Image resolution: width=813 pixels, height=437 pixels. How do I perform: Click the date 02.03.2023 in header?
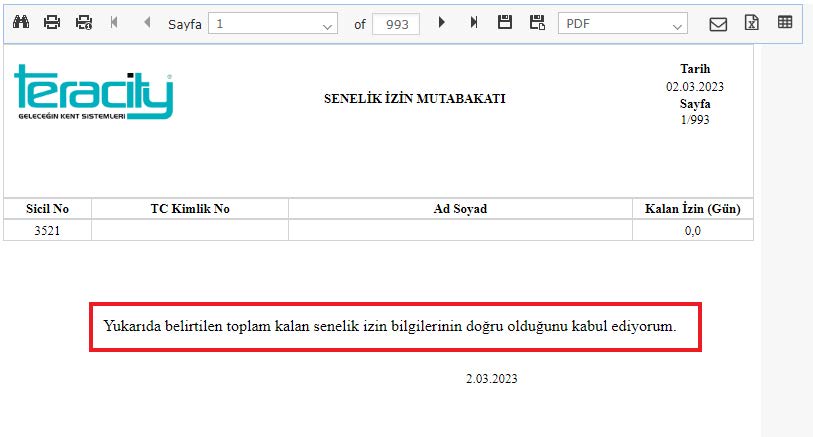pyautogui.click(x=695, y=87)
